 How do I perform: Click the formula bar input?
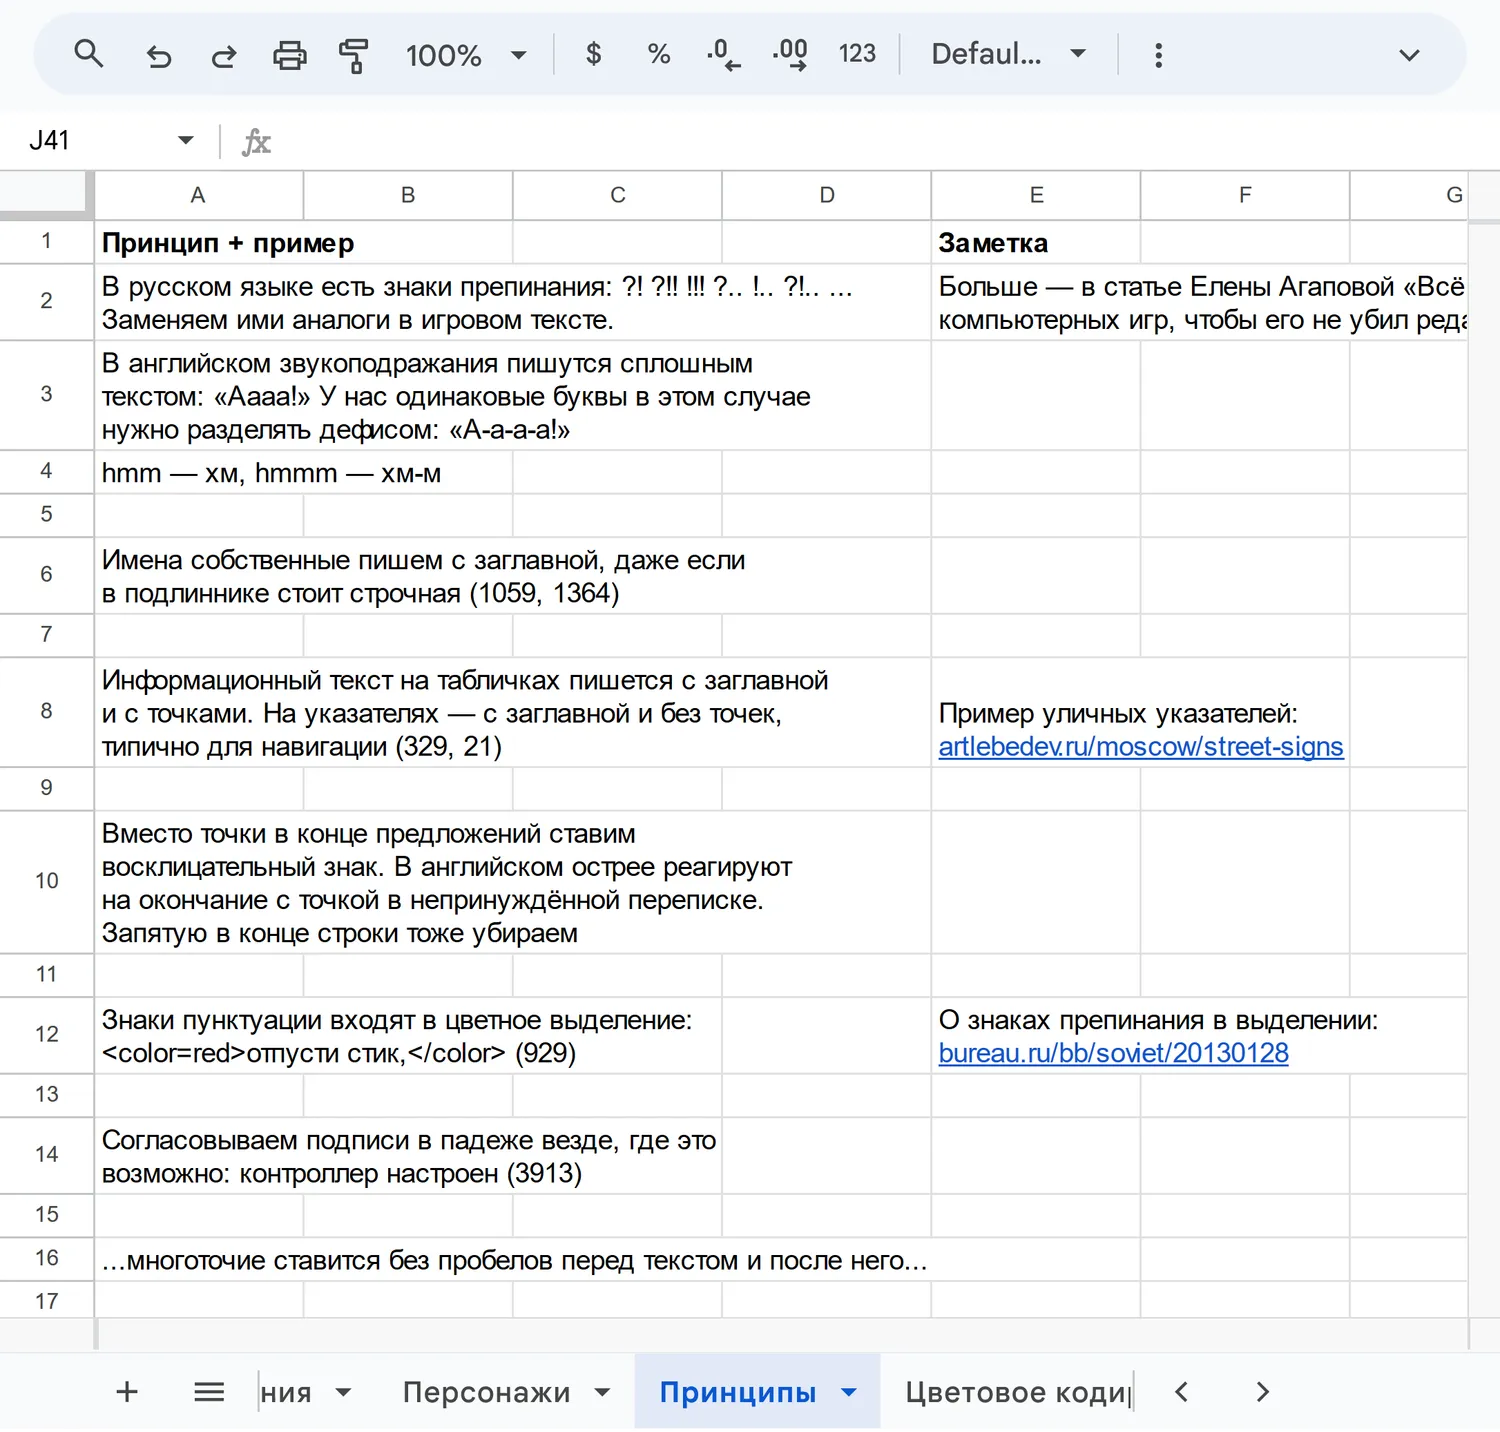880,141
